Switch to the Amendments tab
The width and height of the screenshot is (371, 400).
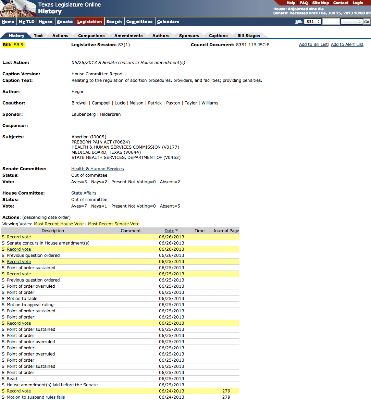click(128, 35)
